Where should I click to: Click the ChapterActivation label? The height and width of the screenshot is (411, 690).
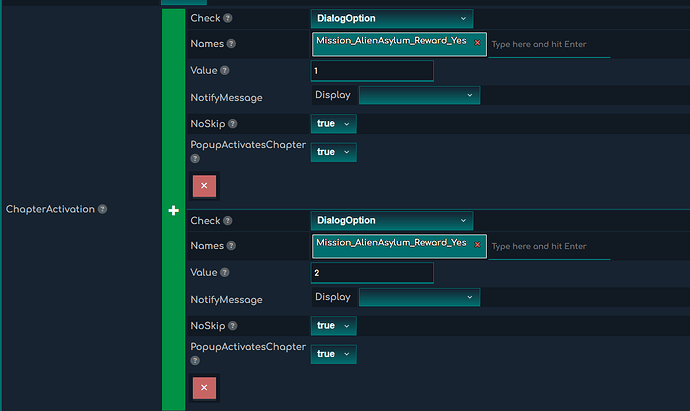[50, 209]
